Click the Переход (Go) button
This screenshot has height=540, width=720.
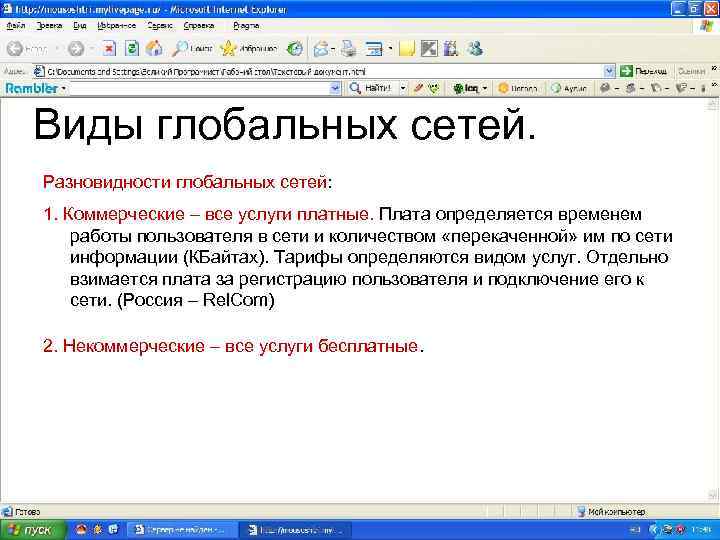(643, 71)
